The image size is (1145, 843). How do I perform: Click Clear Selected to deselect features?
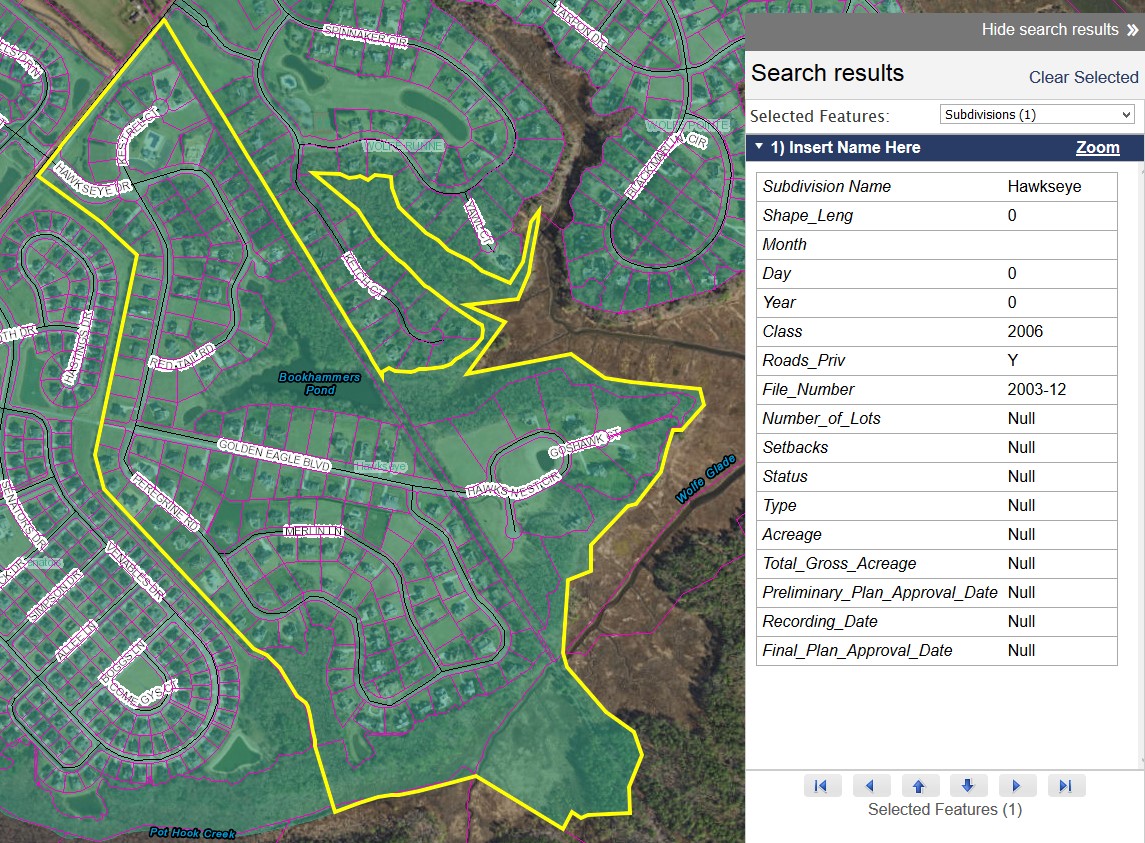pos(1083,77)
